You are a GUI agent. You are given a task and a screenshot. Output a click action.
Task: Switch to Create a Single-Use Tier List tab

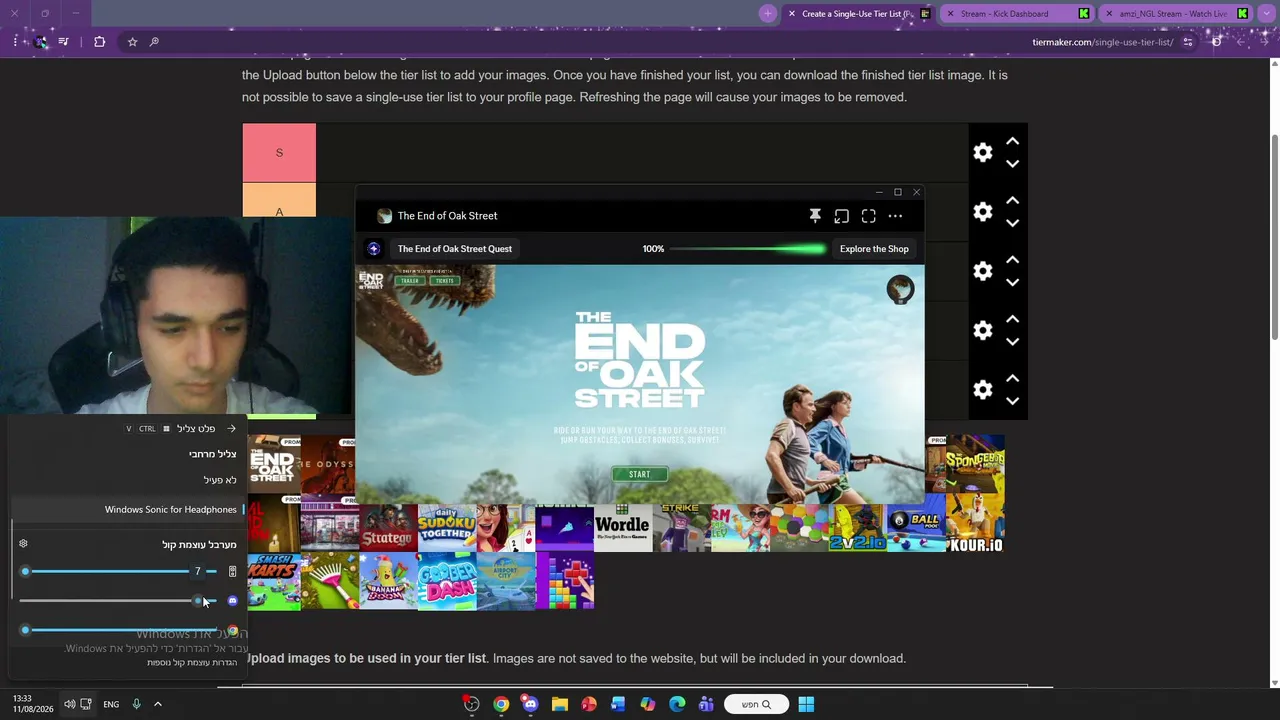point(857,14)
